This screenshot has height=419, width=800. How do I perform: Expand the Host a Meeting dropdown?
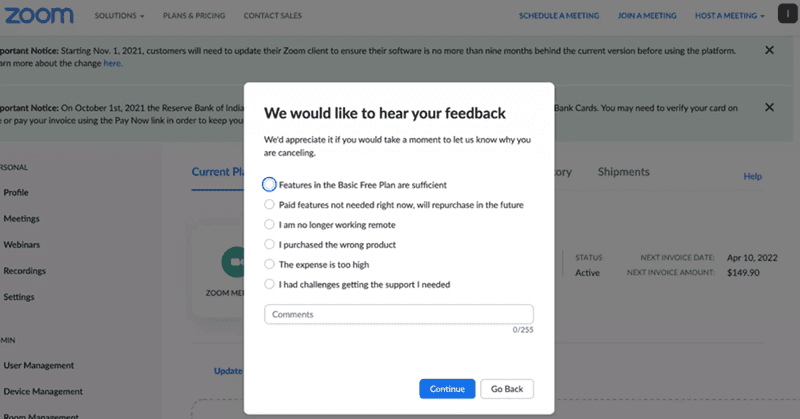[729, 17]
